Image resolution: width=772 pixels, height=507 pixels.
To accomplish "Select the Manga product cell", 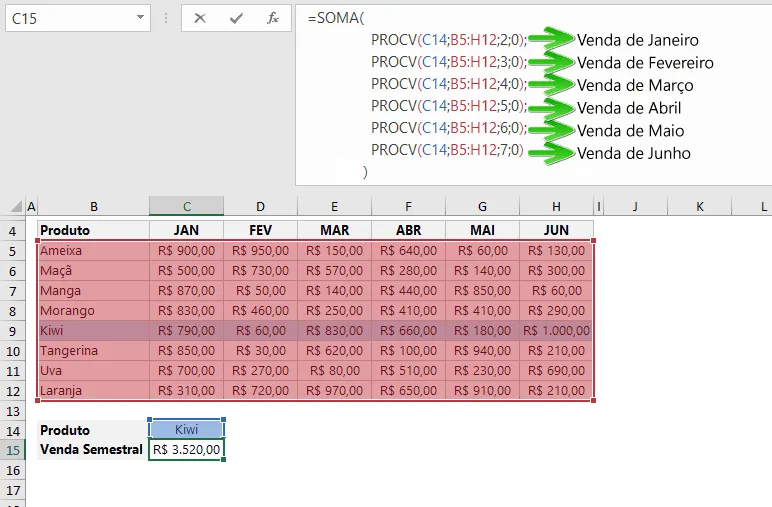I will coord(93,291).
